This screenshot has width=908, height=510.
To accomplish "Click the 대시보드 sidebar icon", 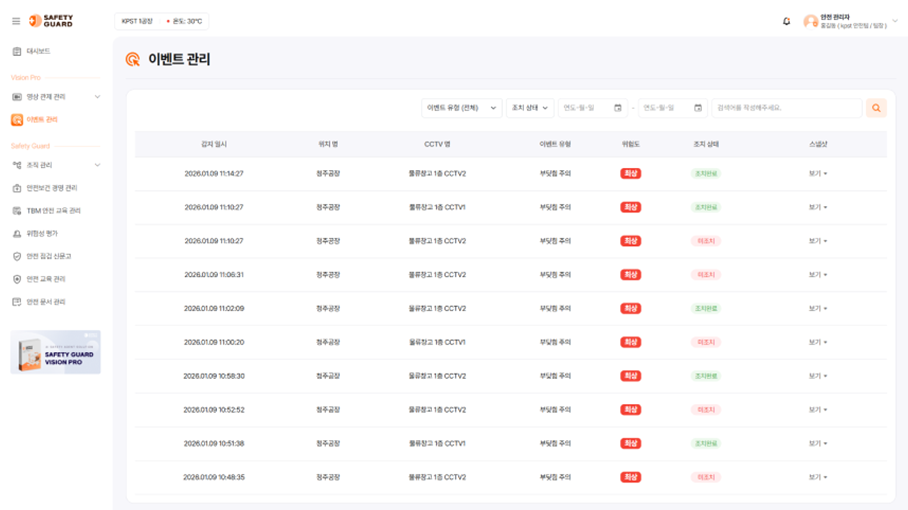I will coord(17,51).
